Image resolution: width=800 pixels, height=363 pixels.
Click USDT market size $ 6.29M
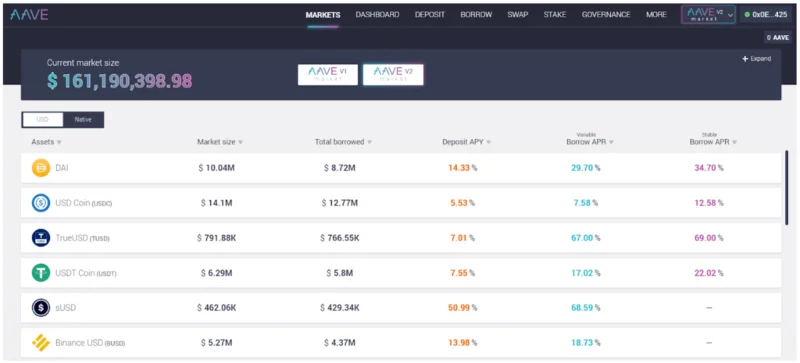pyautogui.click(x=216, y=273)
